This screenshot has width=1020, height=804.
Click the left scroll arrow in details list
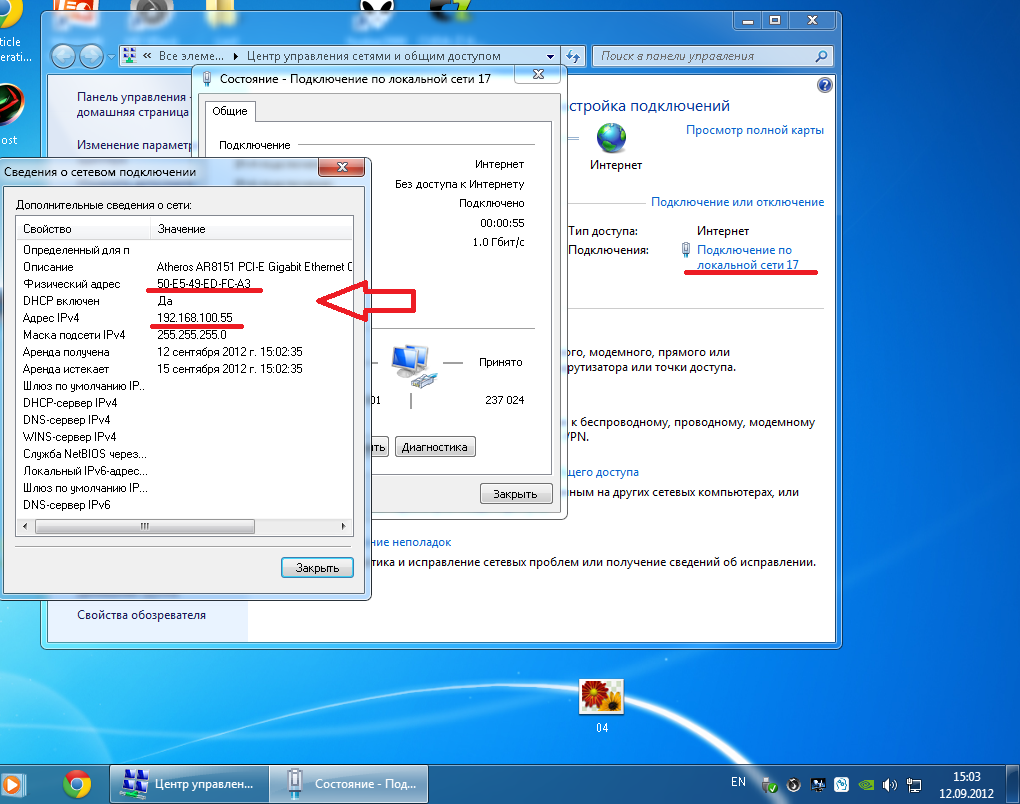(x=25, y=526)
